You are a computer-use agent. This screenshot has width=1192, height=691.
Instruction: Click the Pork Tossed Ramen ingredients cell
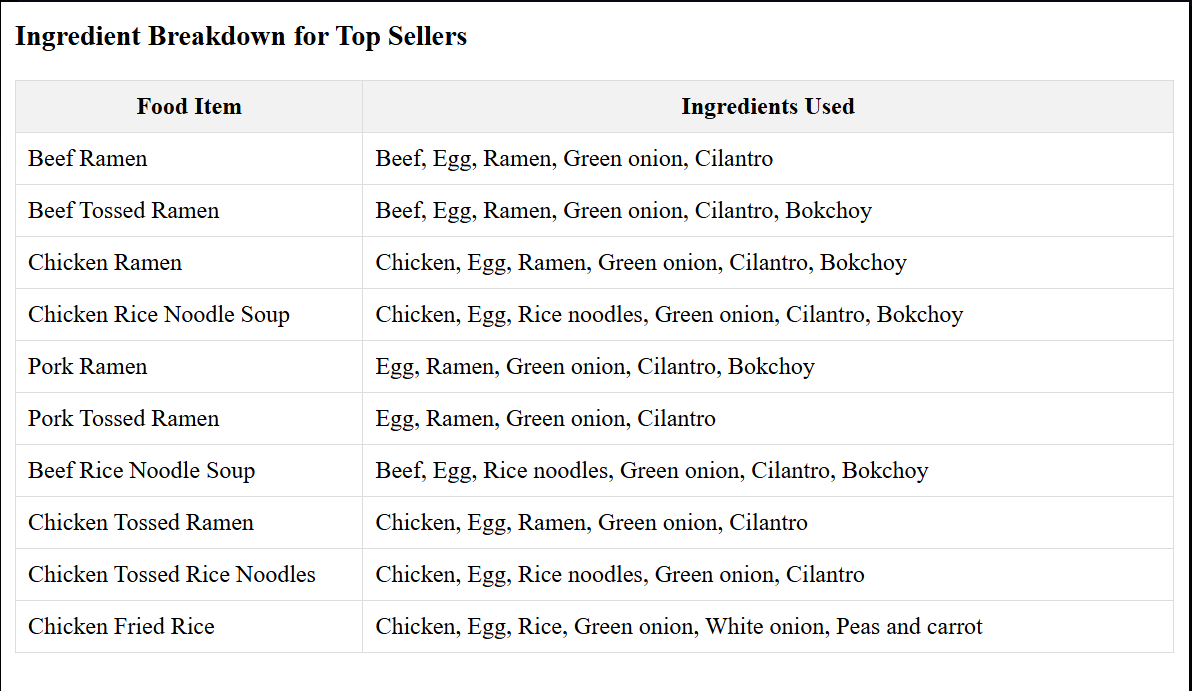pos(546,419)
